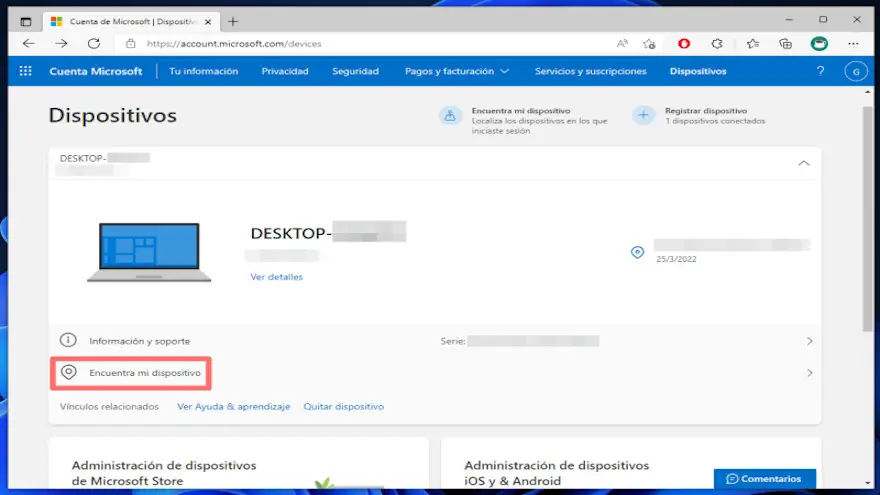Open Servicios y suscripciones
This screenshot has height=495, width=880.
590,71
